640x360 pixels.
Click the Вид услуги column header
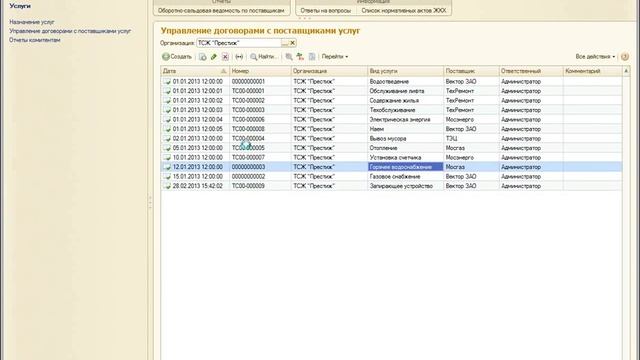pyautogui.click(x=405, y=71)
